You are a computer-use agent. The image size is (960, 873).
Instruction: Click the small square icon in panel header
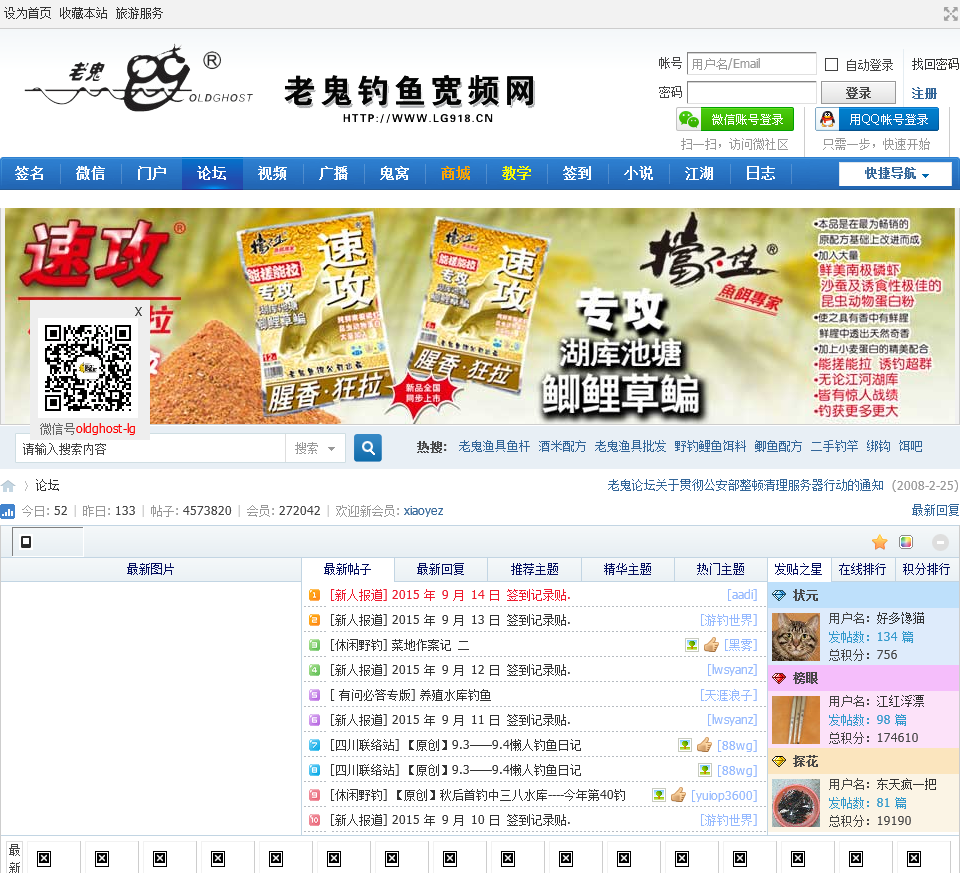pyautogui.click(x=26, y=542)
